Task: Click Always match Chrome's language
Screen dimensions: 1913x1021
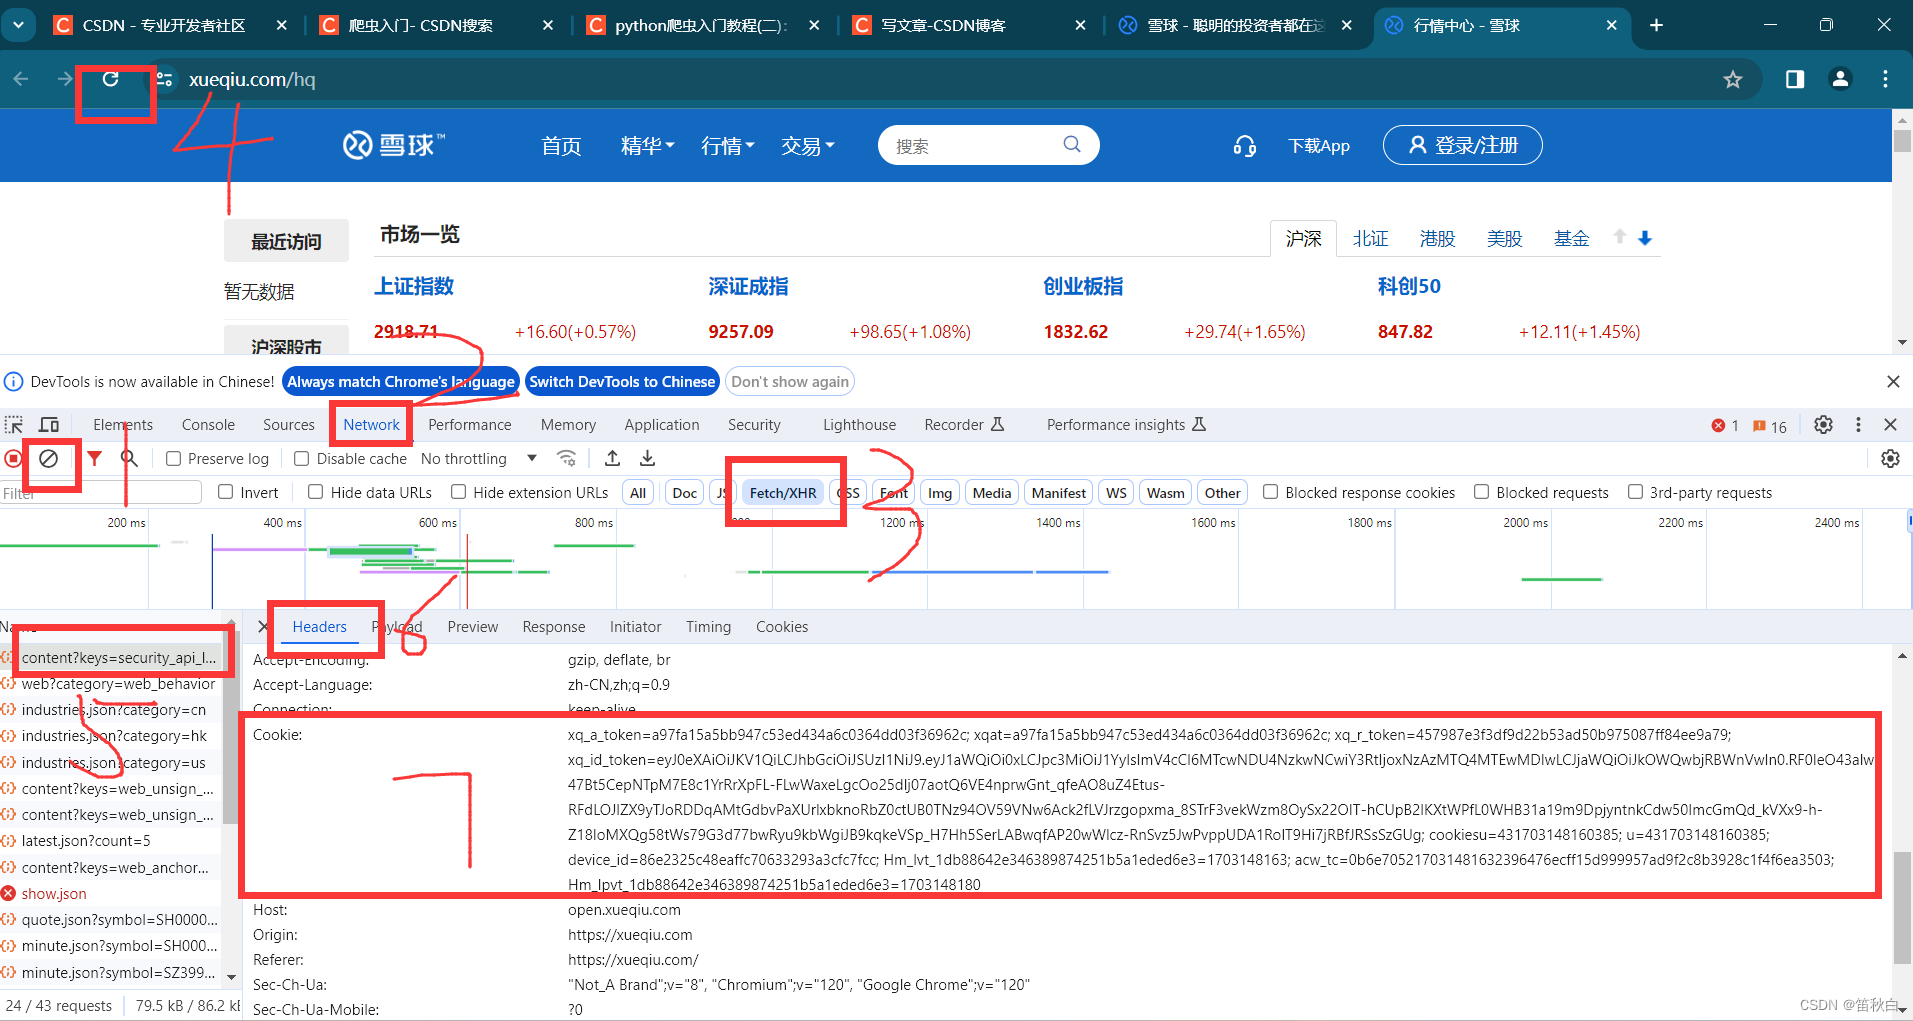Action: [x=401, y=381]
